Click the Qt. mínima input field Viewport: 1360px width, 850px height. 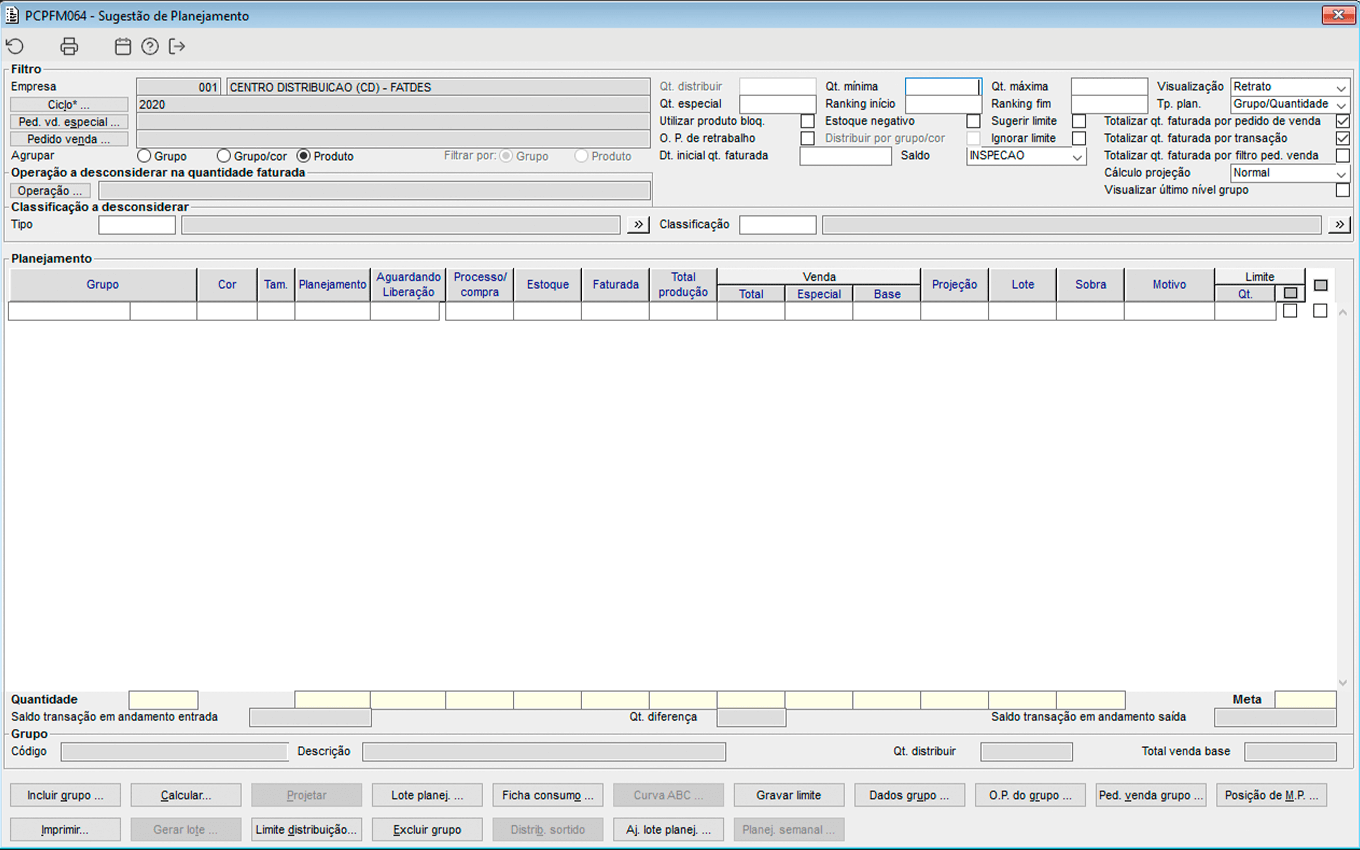click(943, 87)
